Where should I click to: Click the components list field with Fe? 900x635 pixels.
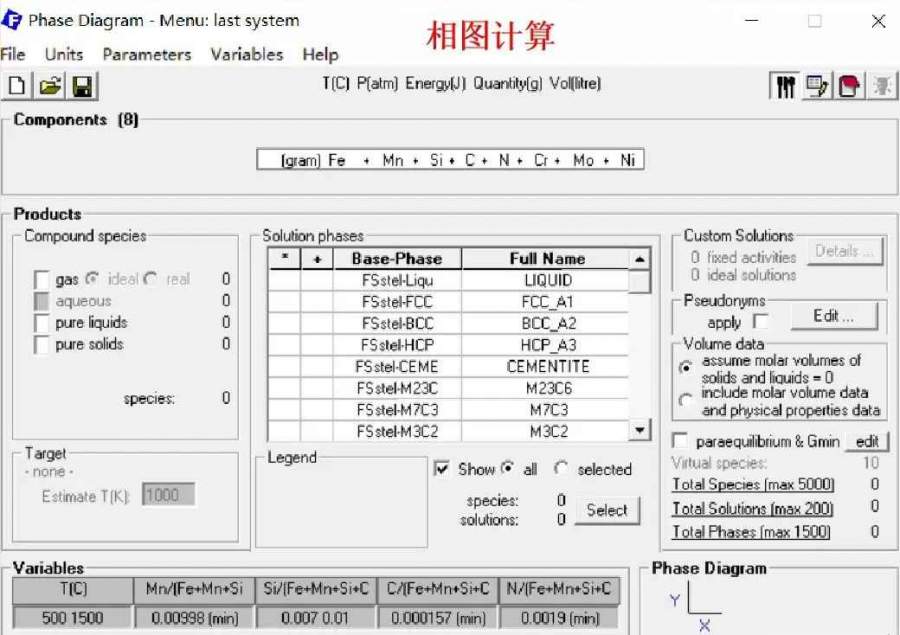[x=450, y=160]
